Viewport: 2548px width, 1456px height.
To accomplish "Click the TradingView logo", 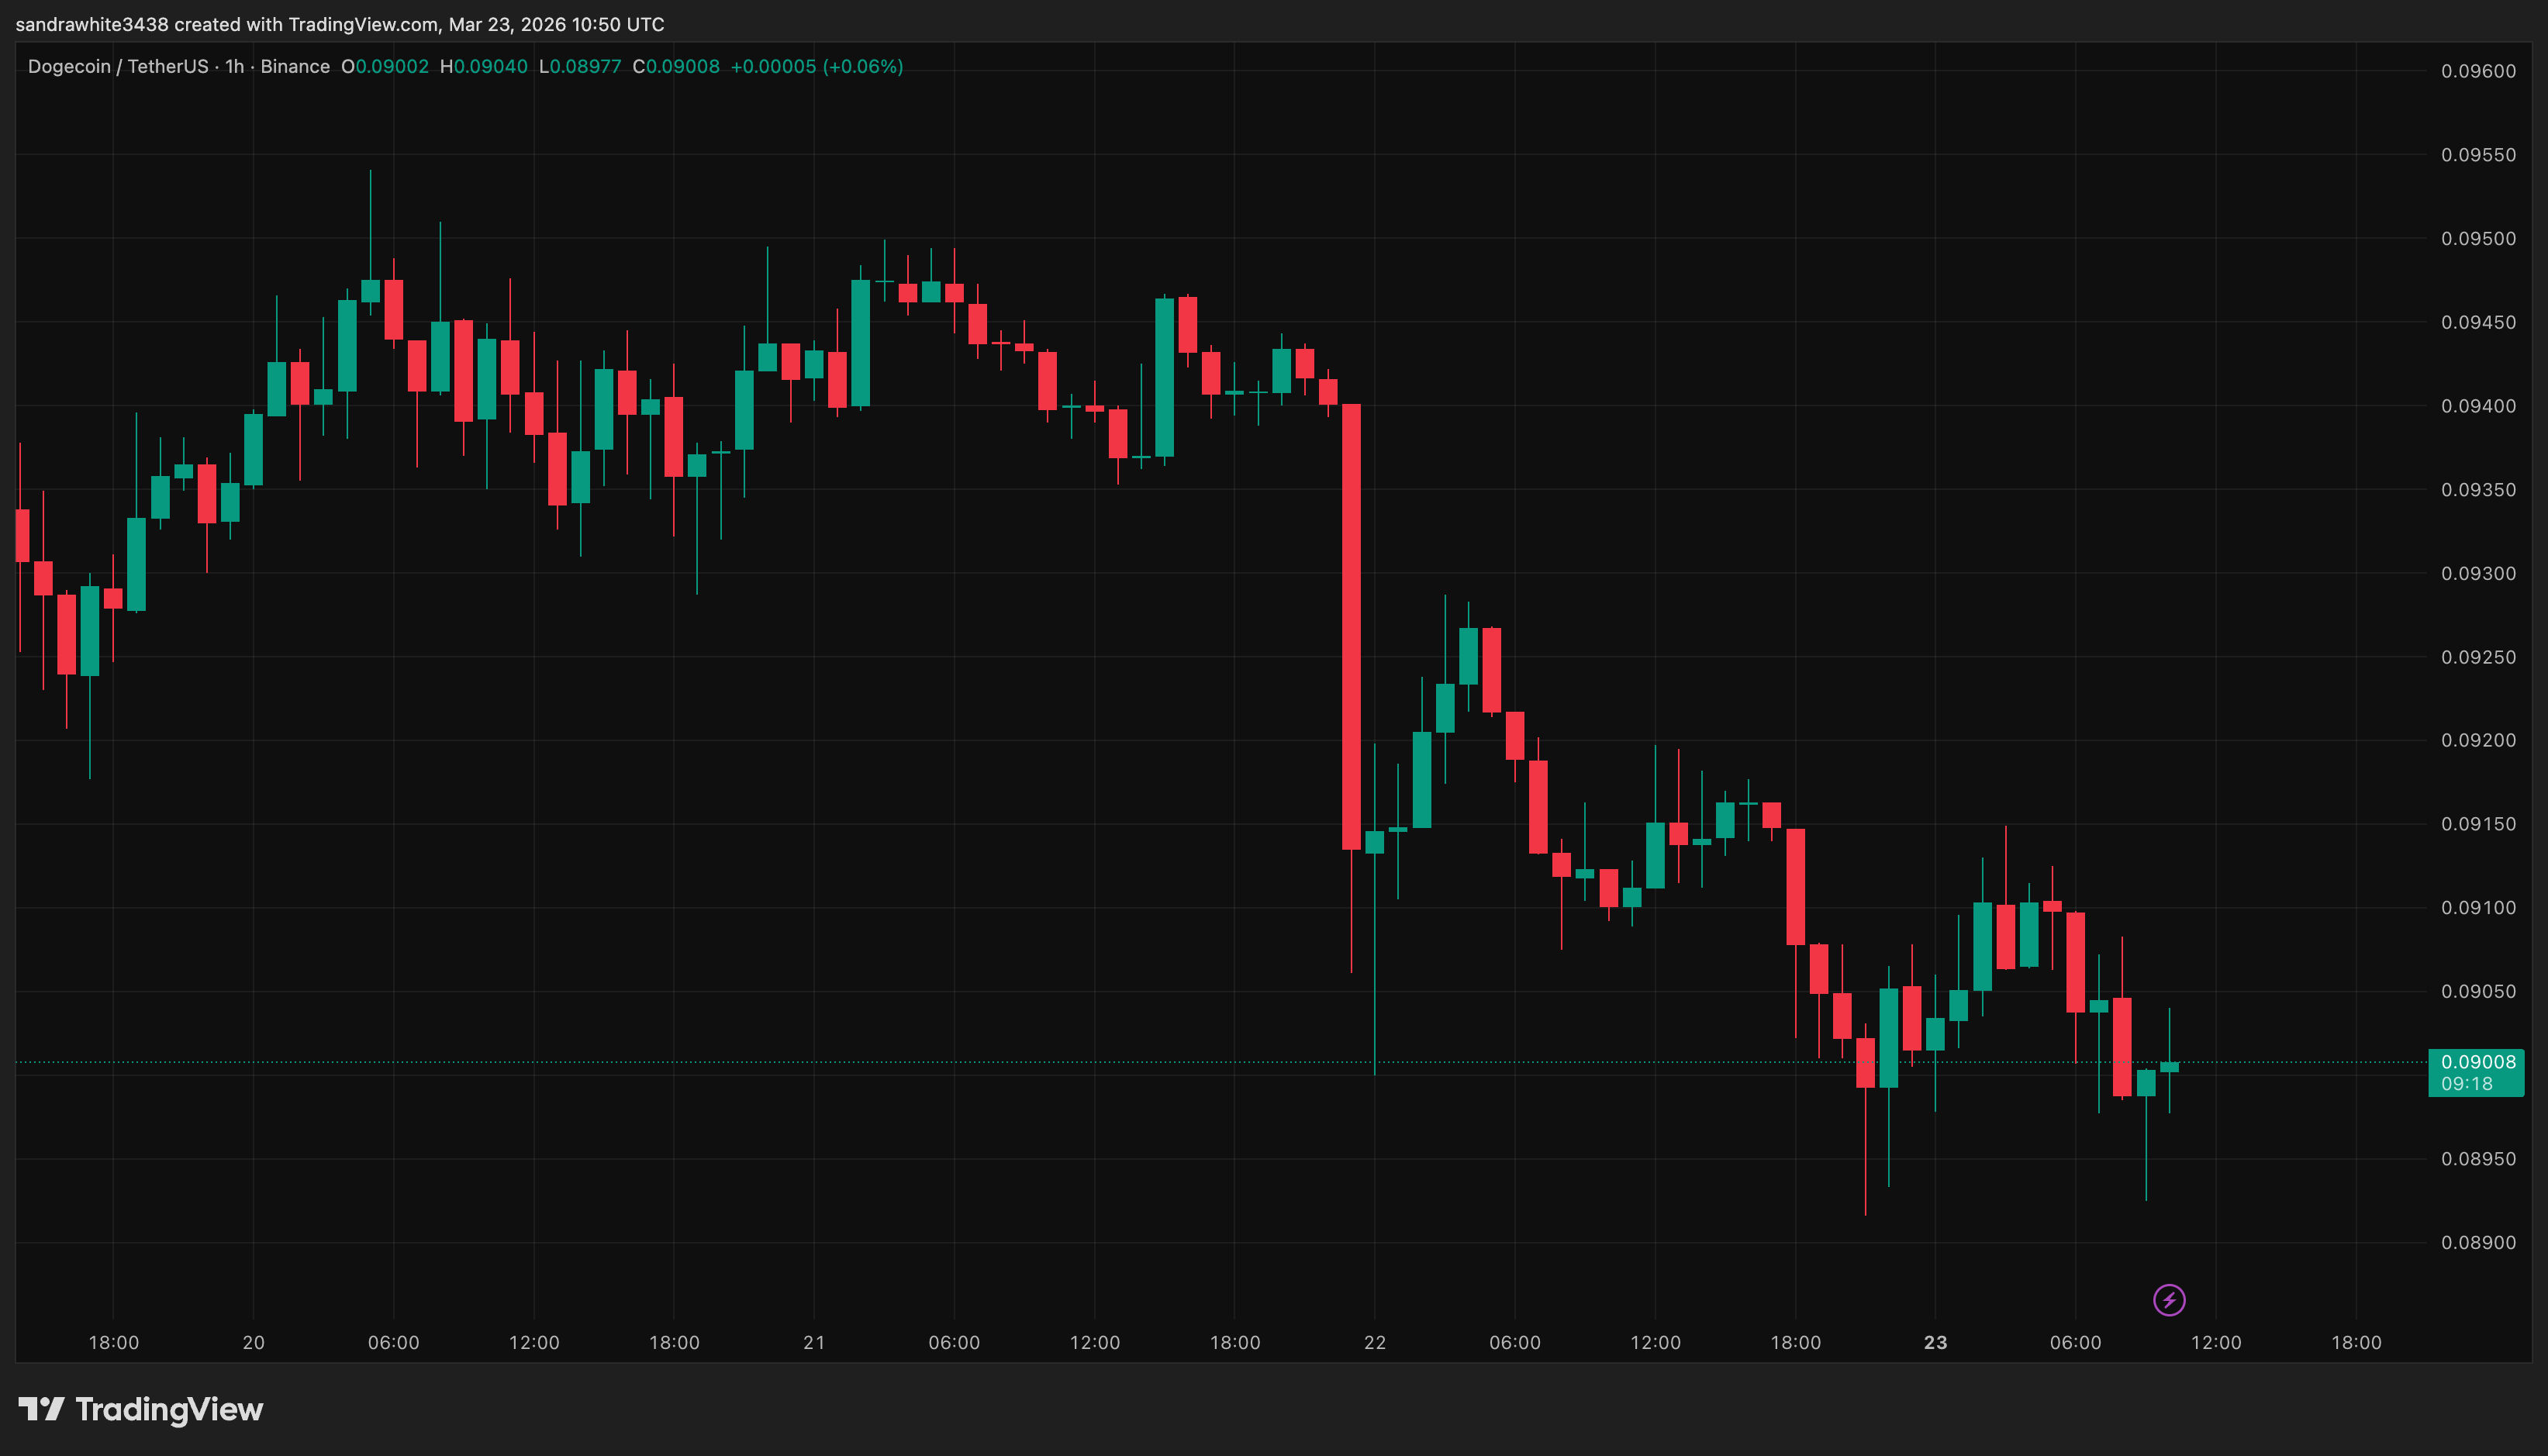I will coord(140,1410).
